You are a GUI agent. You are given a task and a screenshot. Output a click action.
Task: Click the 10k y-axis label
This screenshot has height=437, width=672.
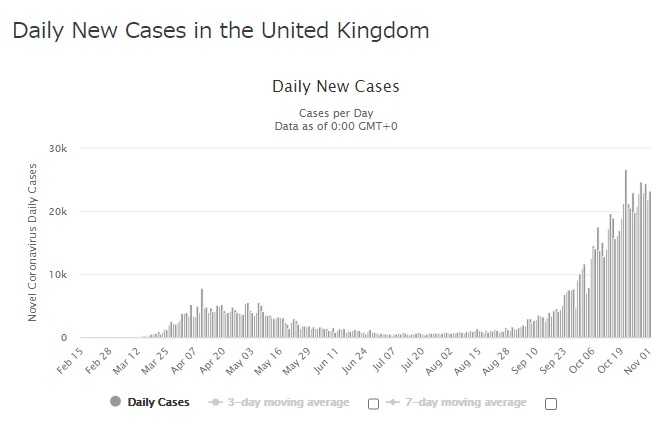coord(58,275)
